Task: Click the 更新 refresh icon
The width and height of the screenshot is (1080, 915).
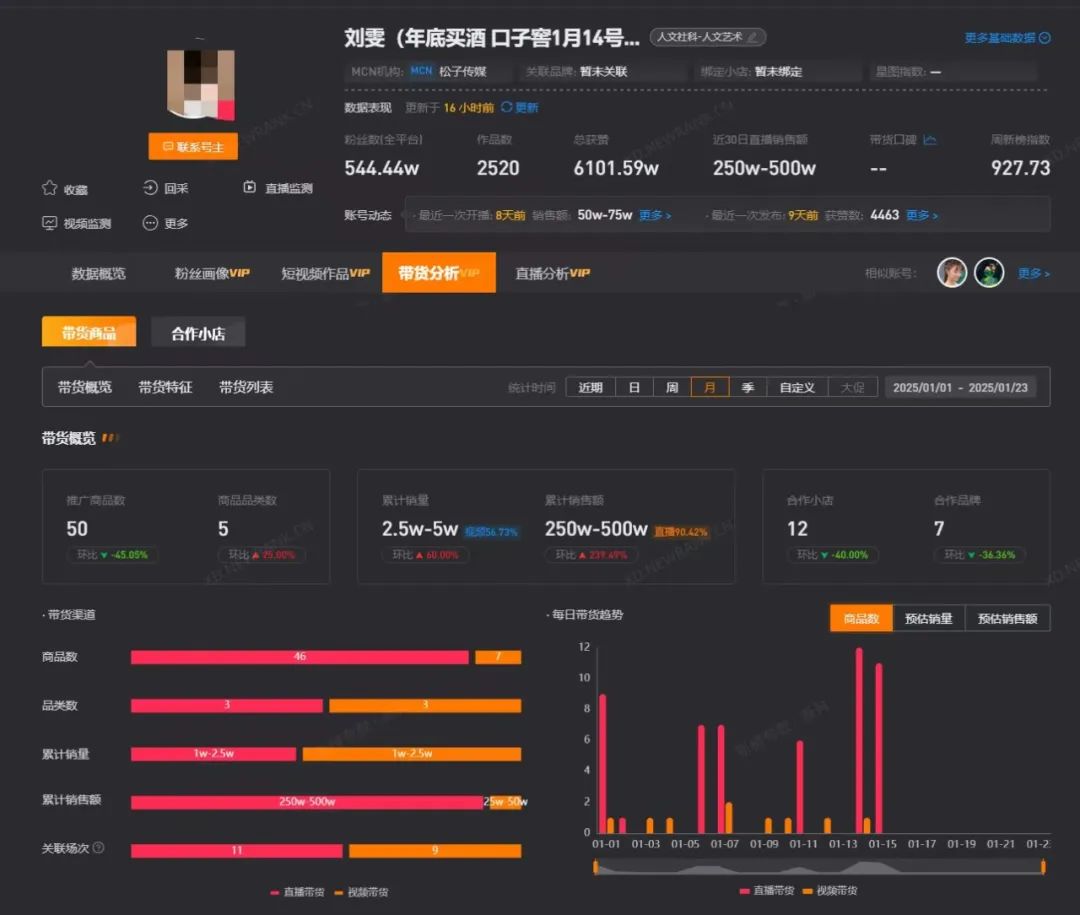Action: click(x=506, y=107)
